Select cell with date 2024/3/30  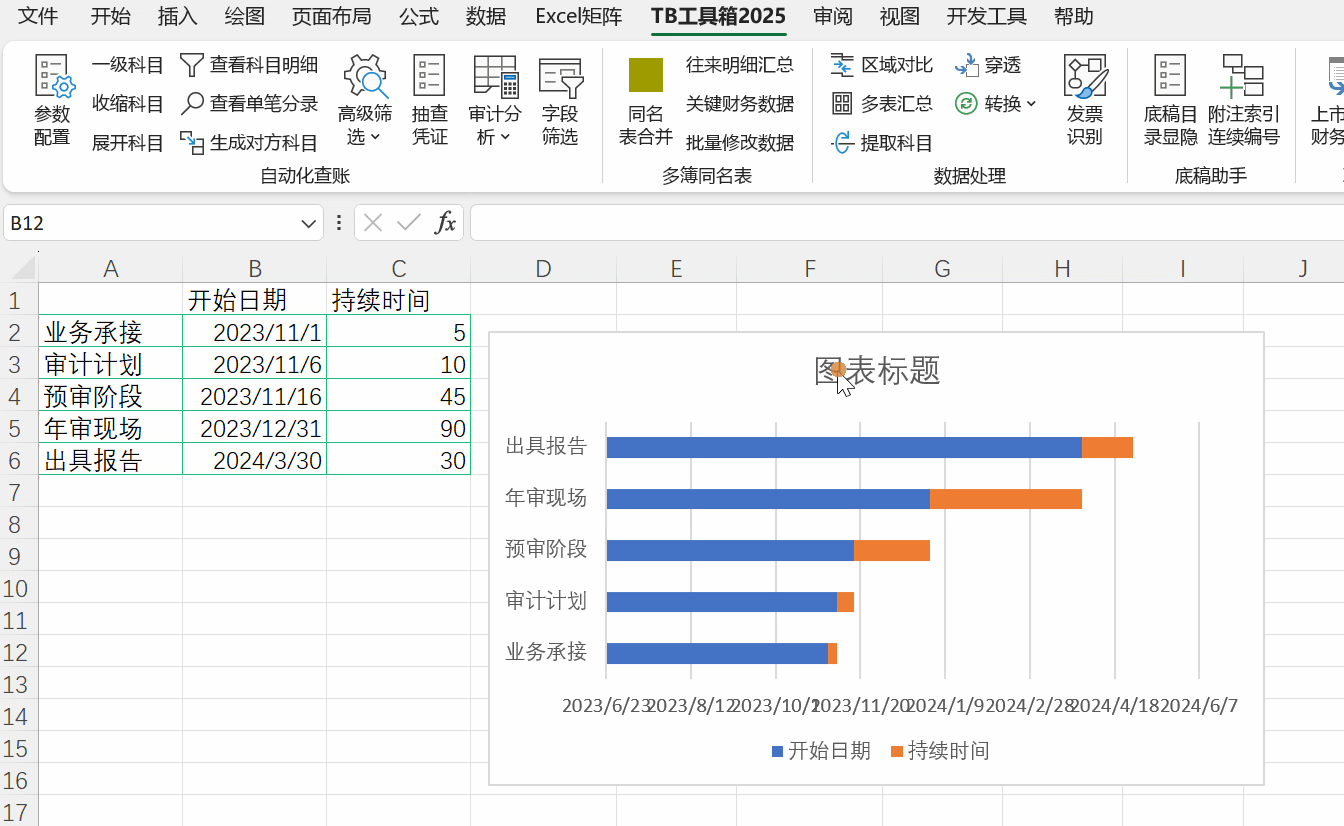click(255, 460)
